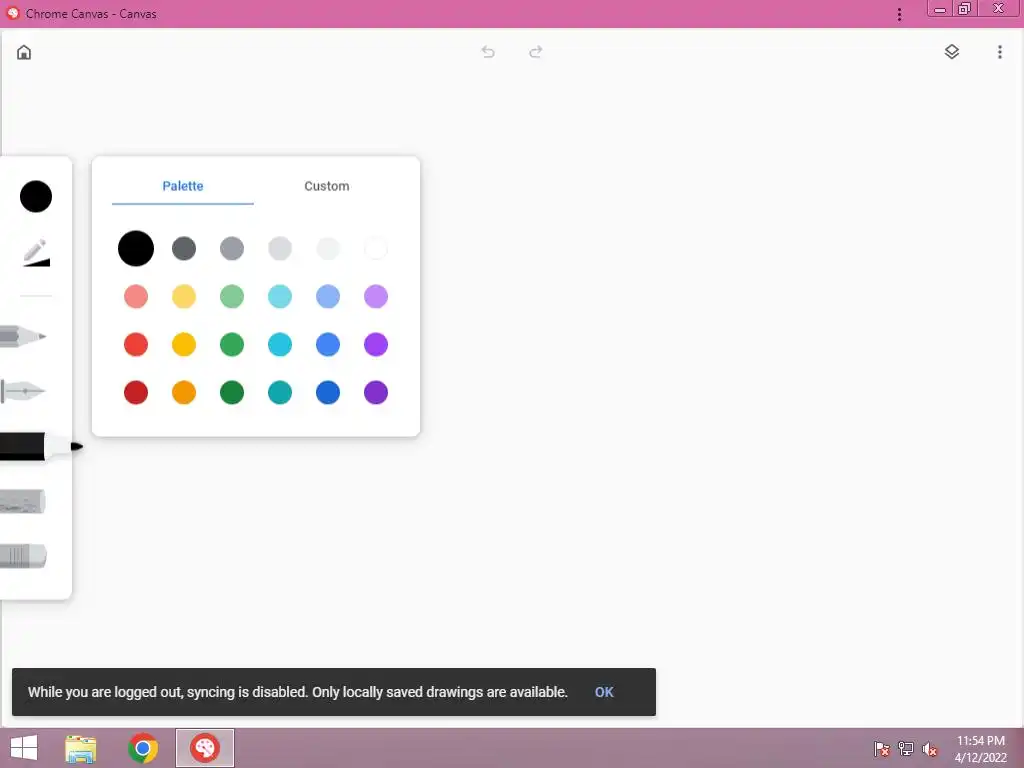Pick the dark gray color swatch
Image resolution: width=1024 pixels, height=768 pixels.
point(184,248)
